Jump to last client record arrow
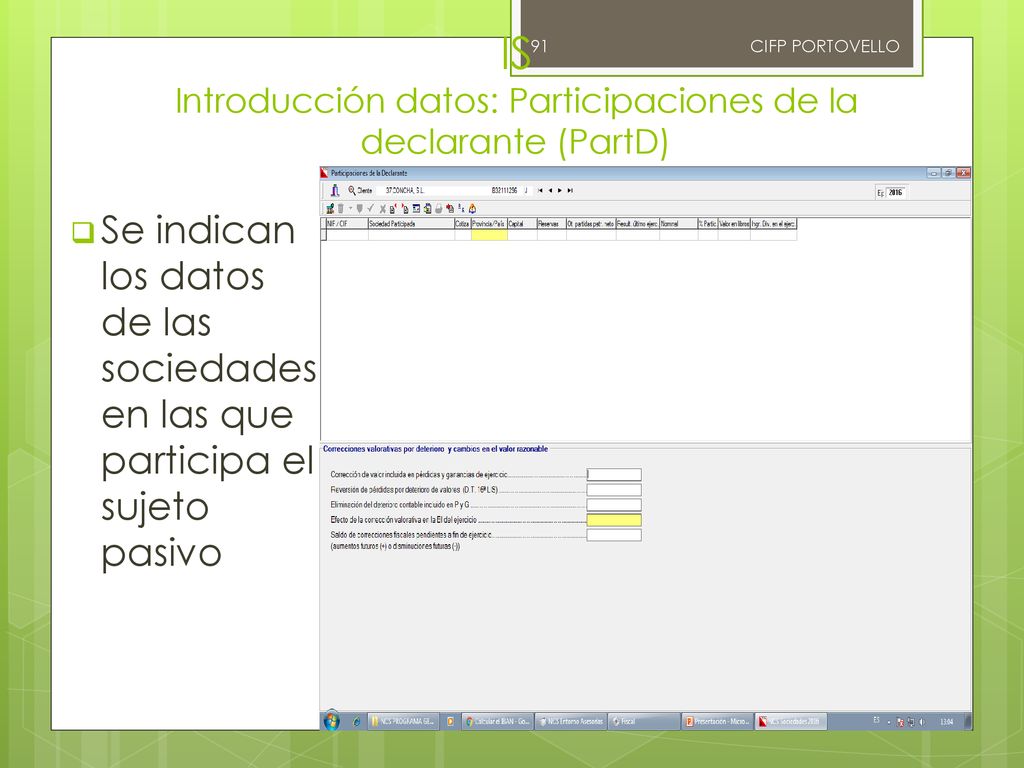 point(570,191)
